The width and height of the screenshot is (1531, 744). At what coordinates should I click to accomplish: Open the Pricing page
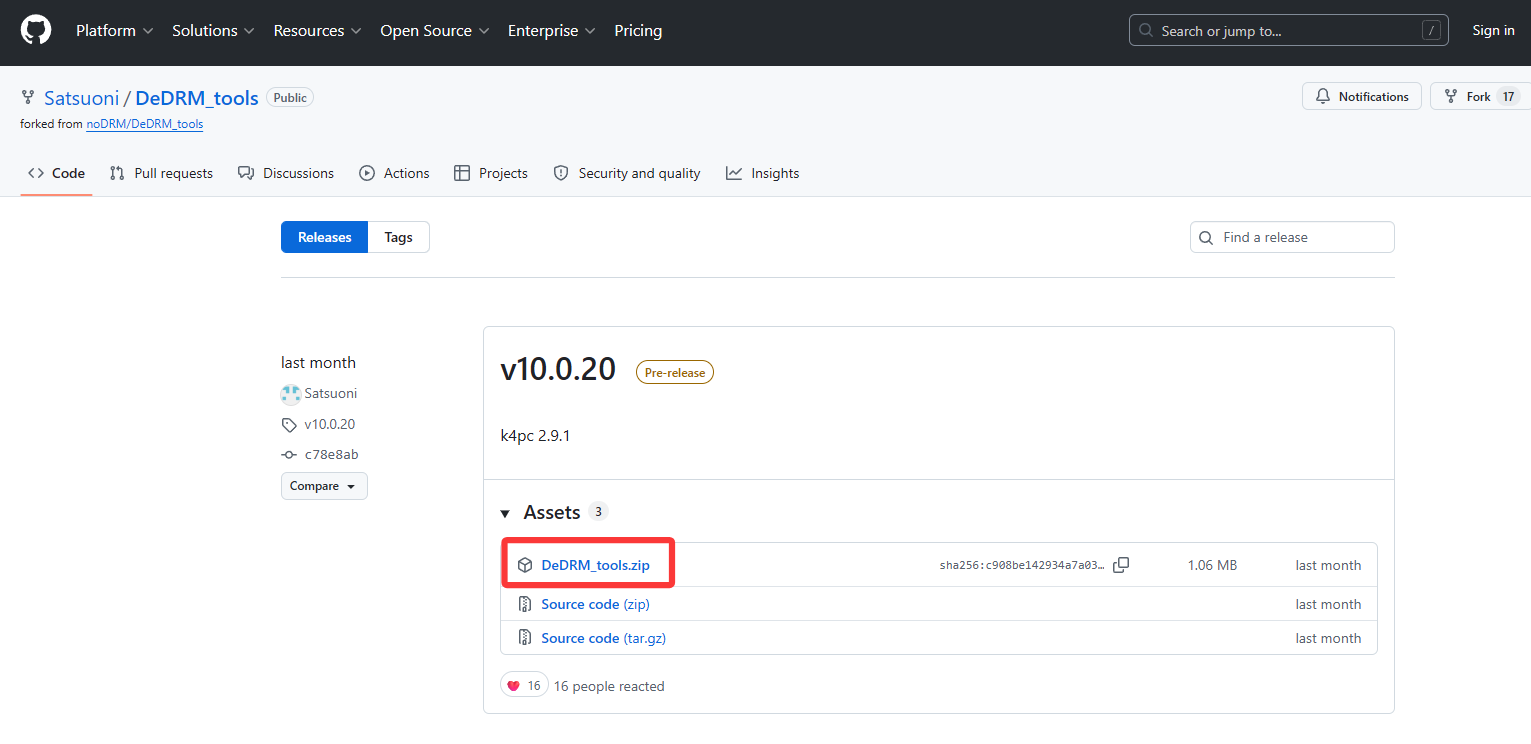(638, 31)
